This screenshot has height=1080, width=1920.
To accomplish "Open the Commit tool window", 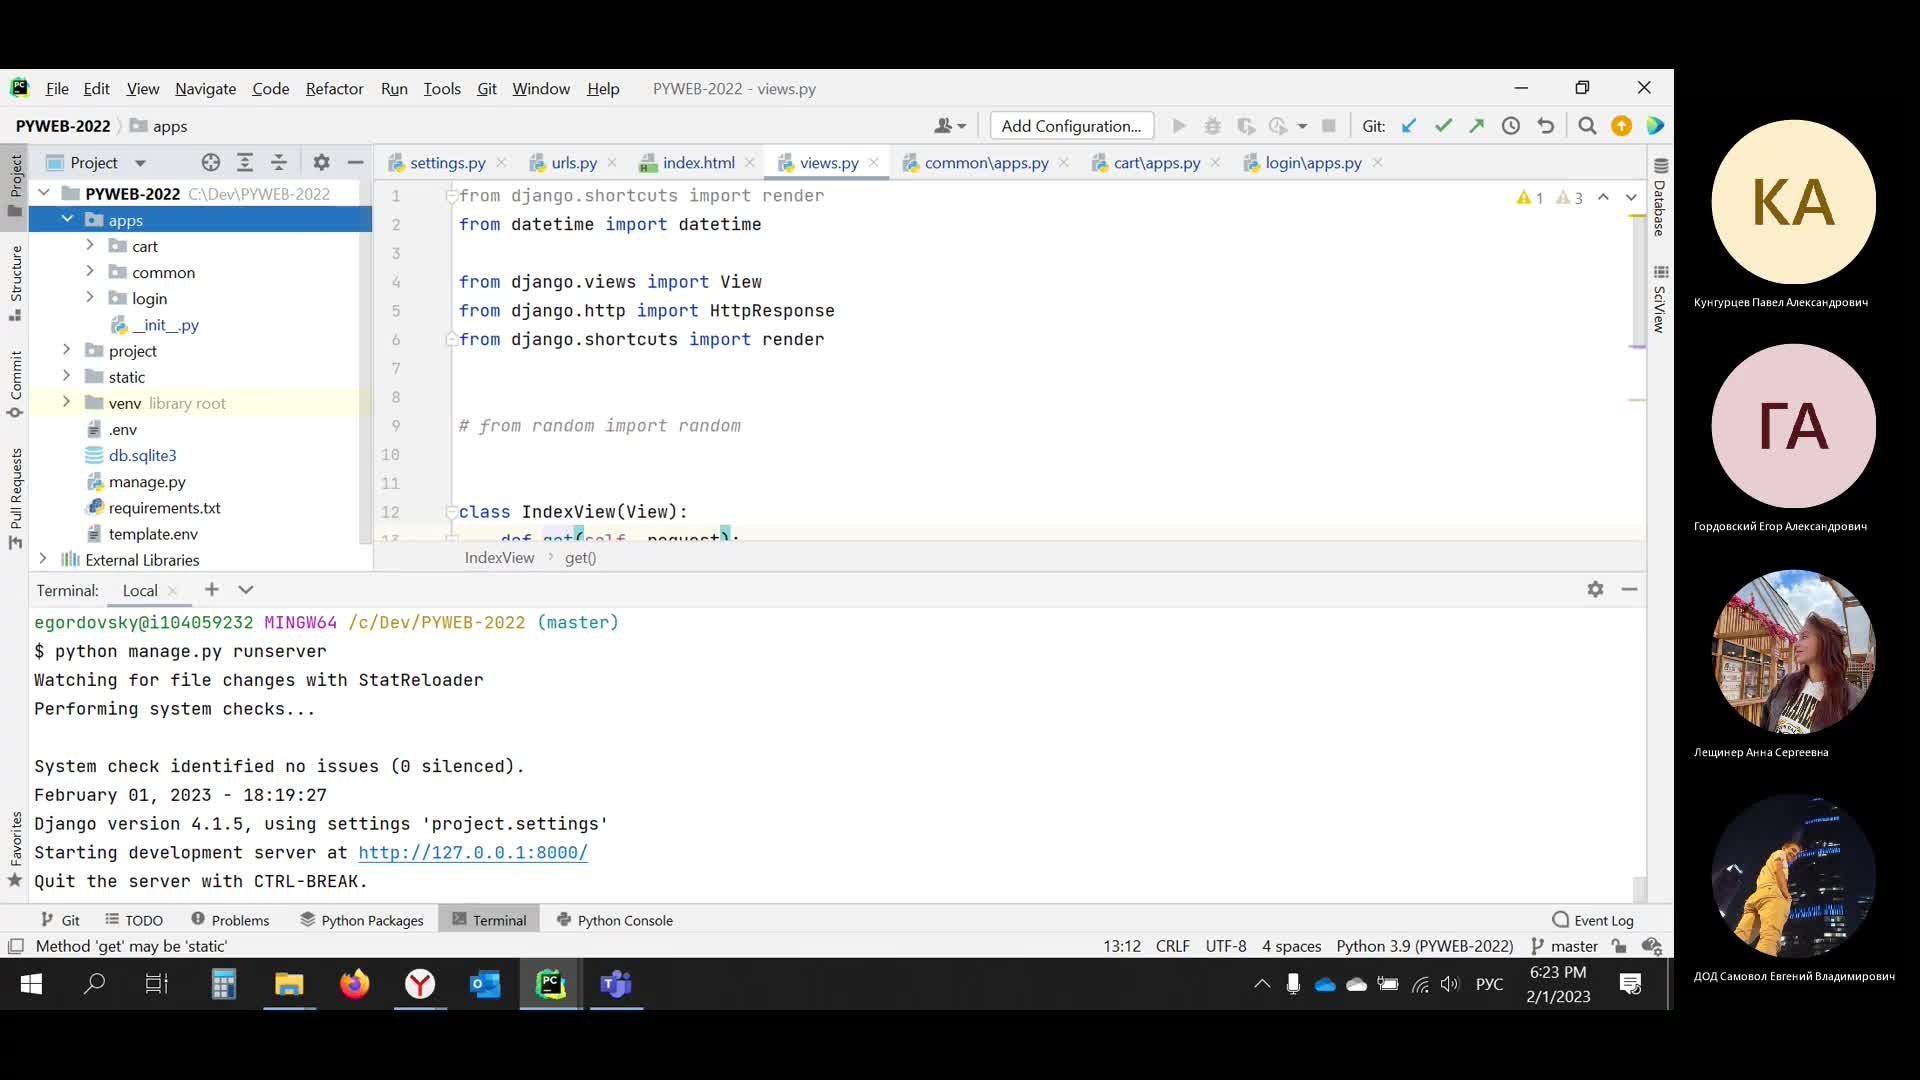I will pos(15,384).
